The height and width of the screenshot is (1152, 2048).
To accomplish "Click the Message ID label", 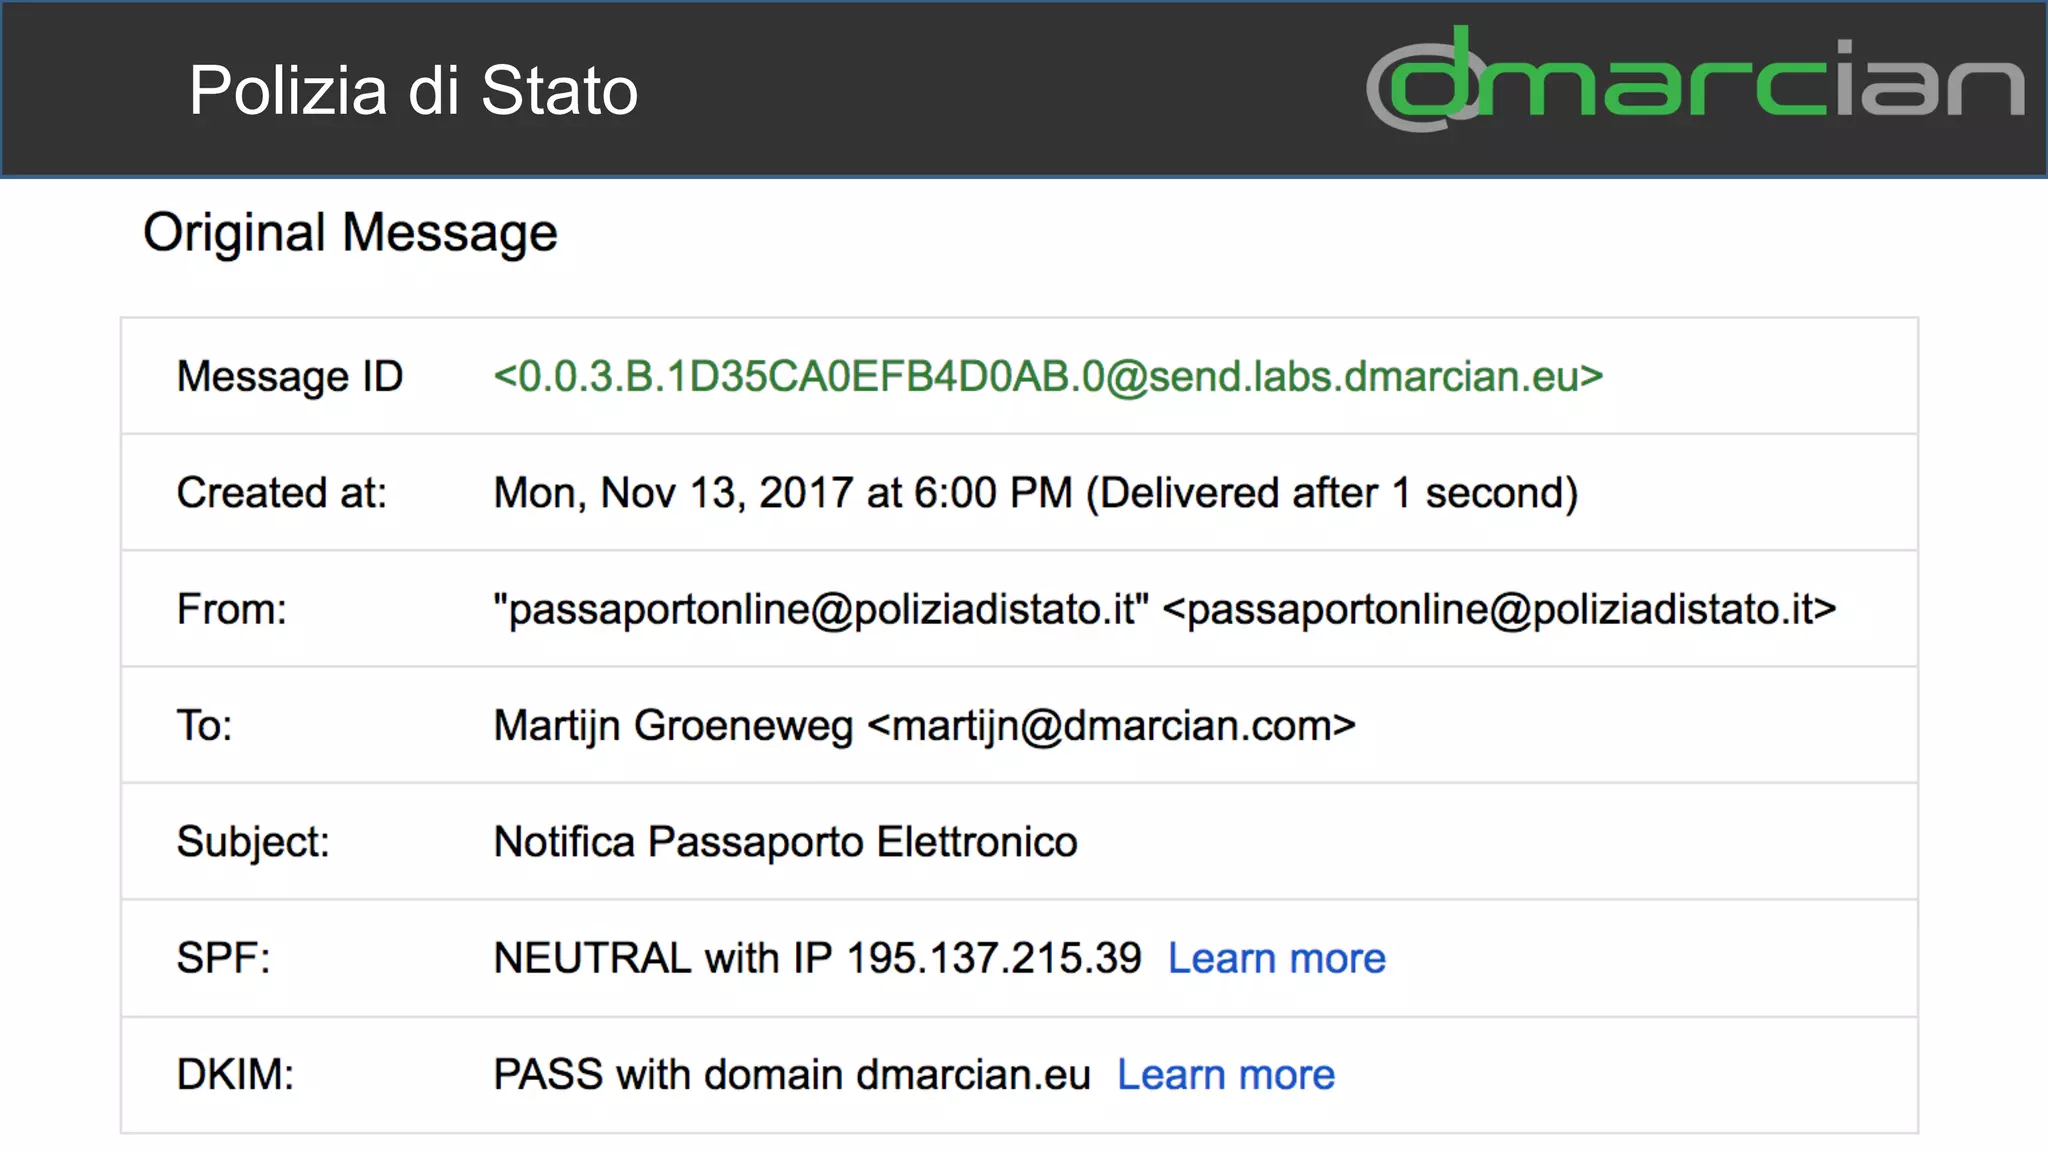I will pos(289,377).
